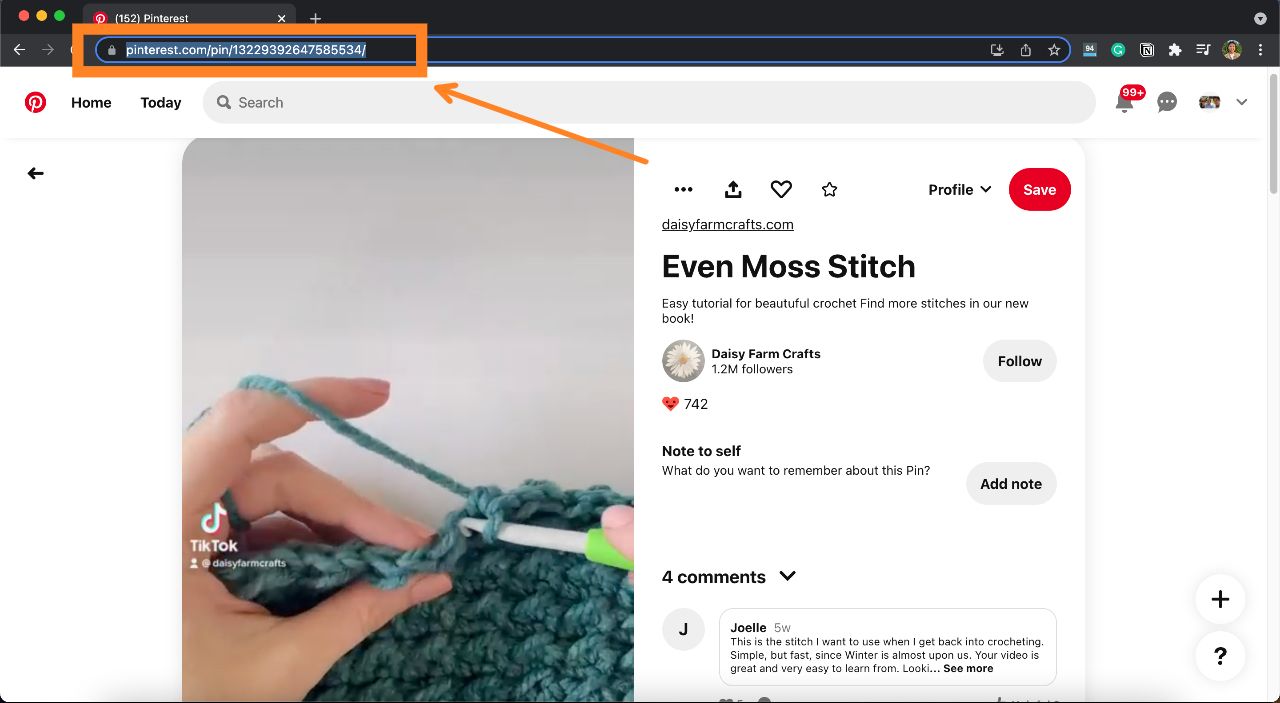Open the notifications bell
1280x703 pixels.
coord(1125,102)
